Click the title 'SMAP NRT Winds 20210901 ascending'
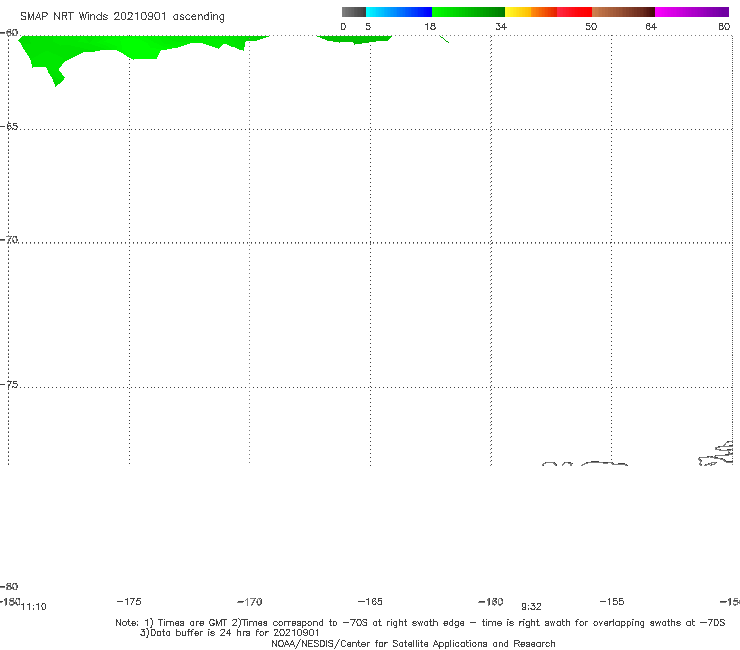This screenshot has height=650, width=740. click(x=122, y=17)
